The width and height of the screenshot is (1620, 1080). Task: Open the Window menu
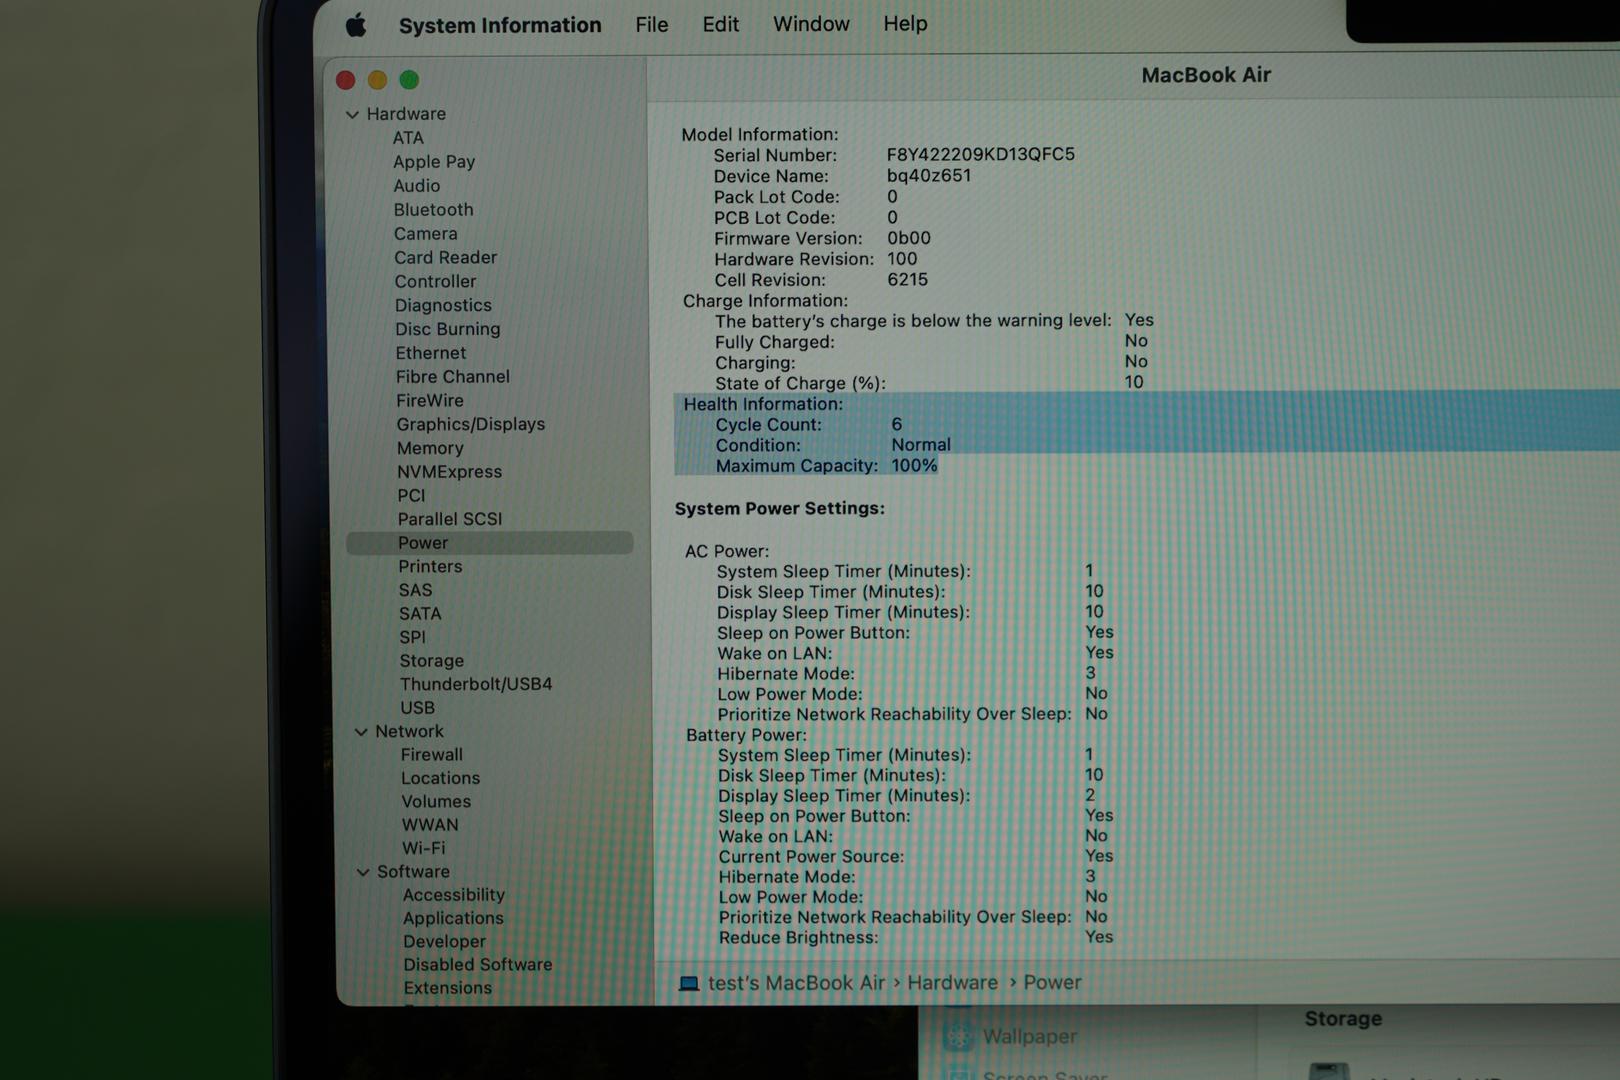(810, 24)
